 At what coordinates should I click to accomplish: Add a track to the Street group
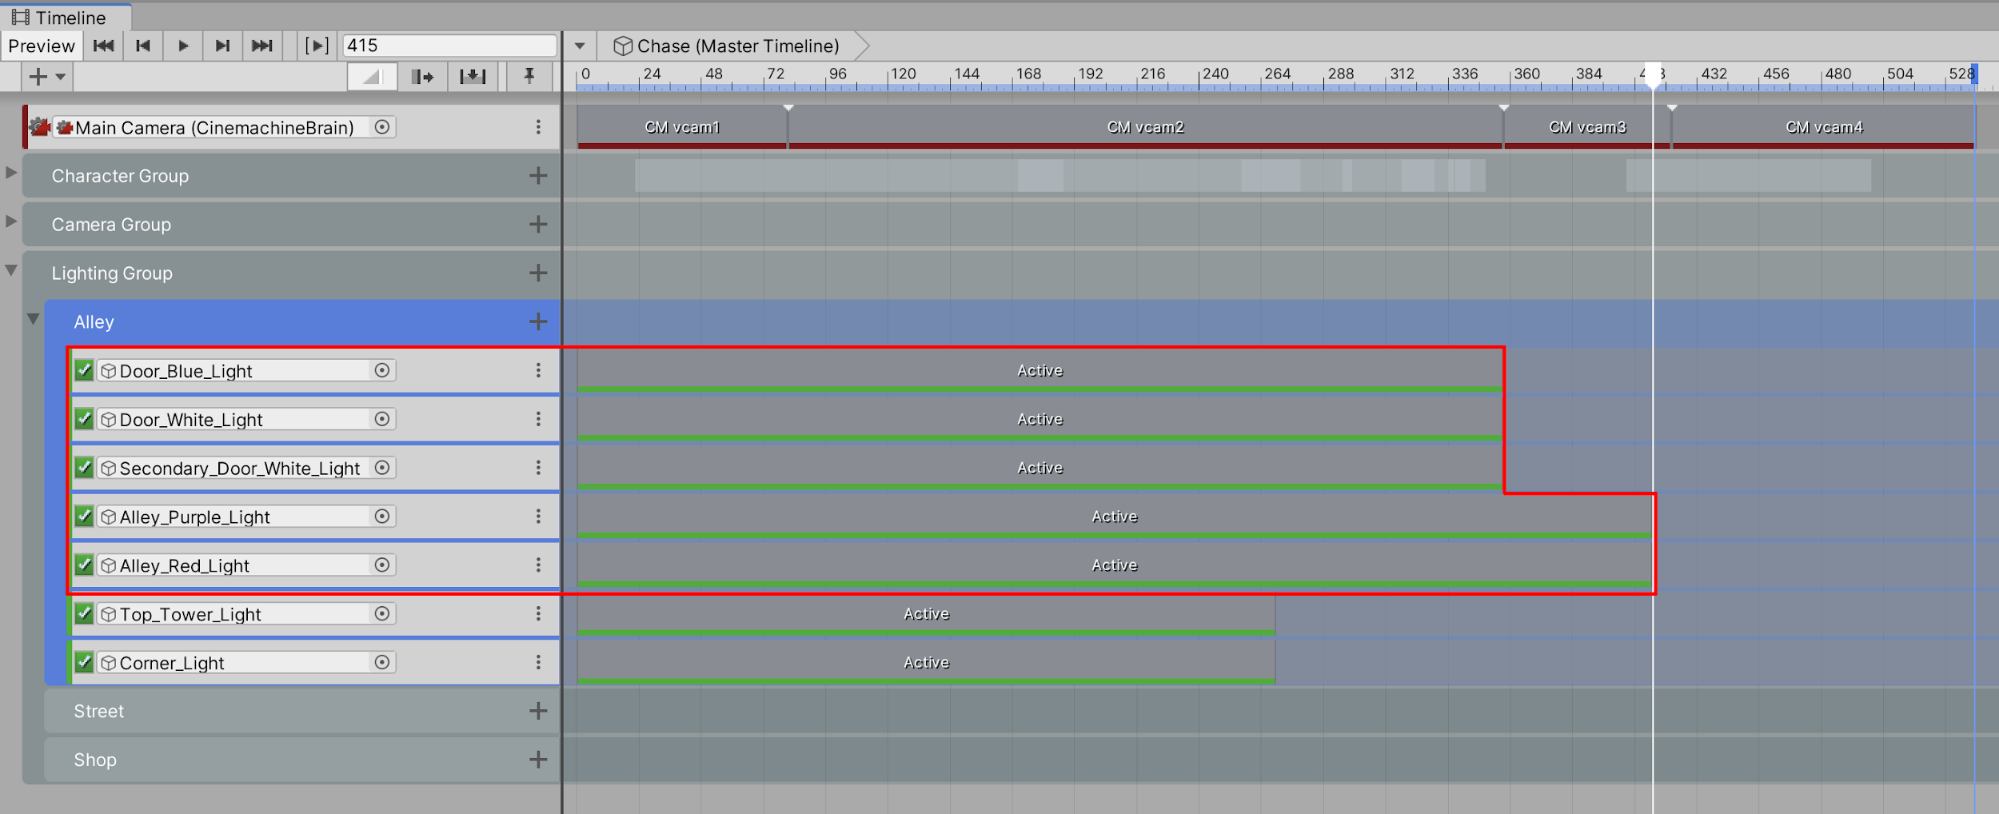click(538, 711)
